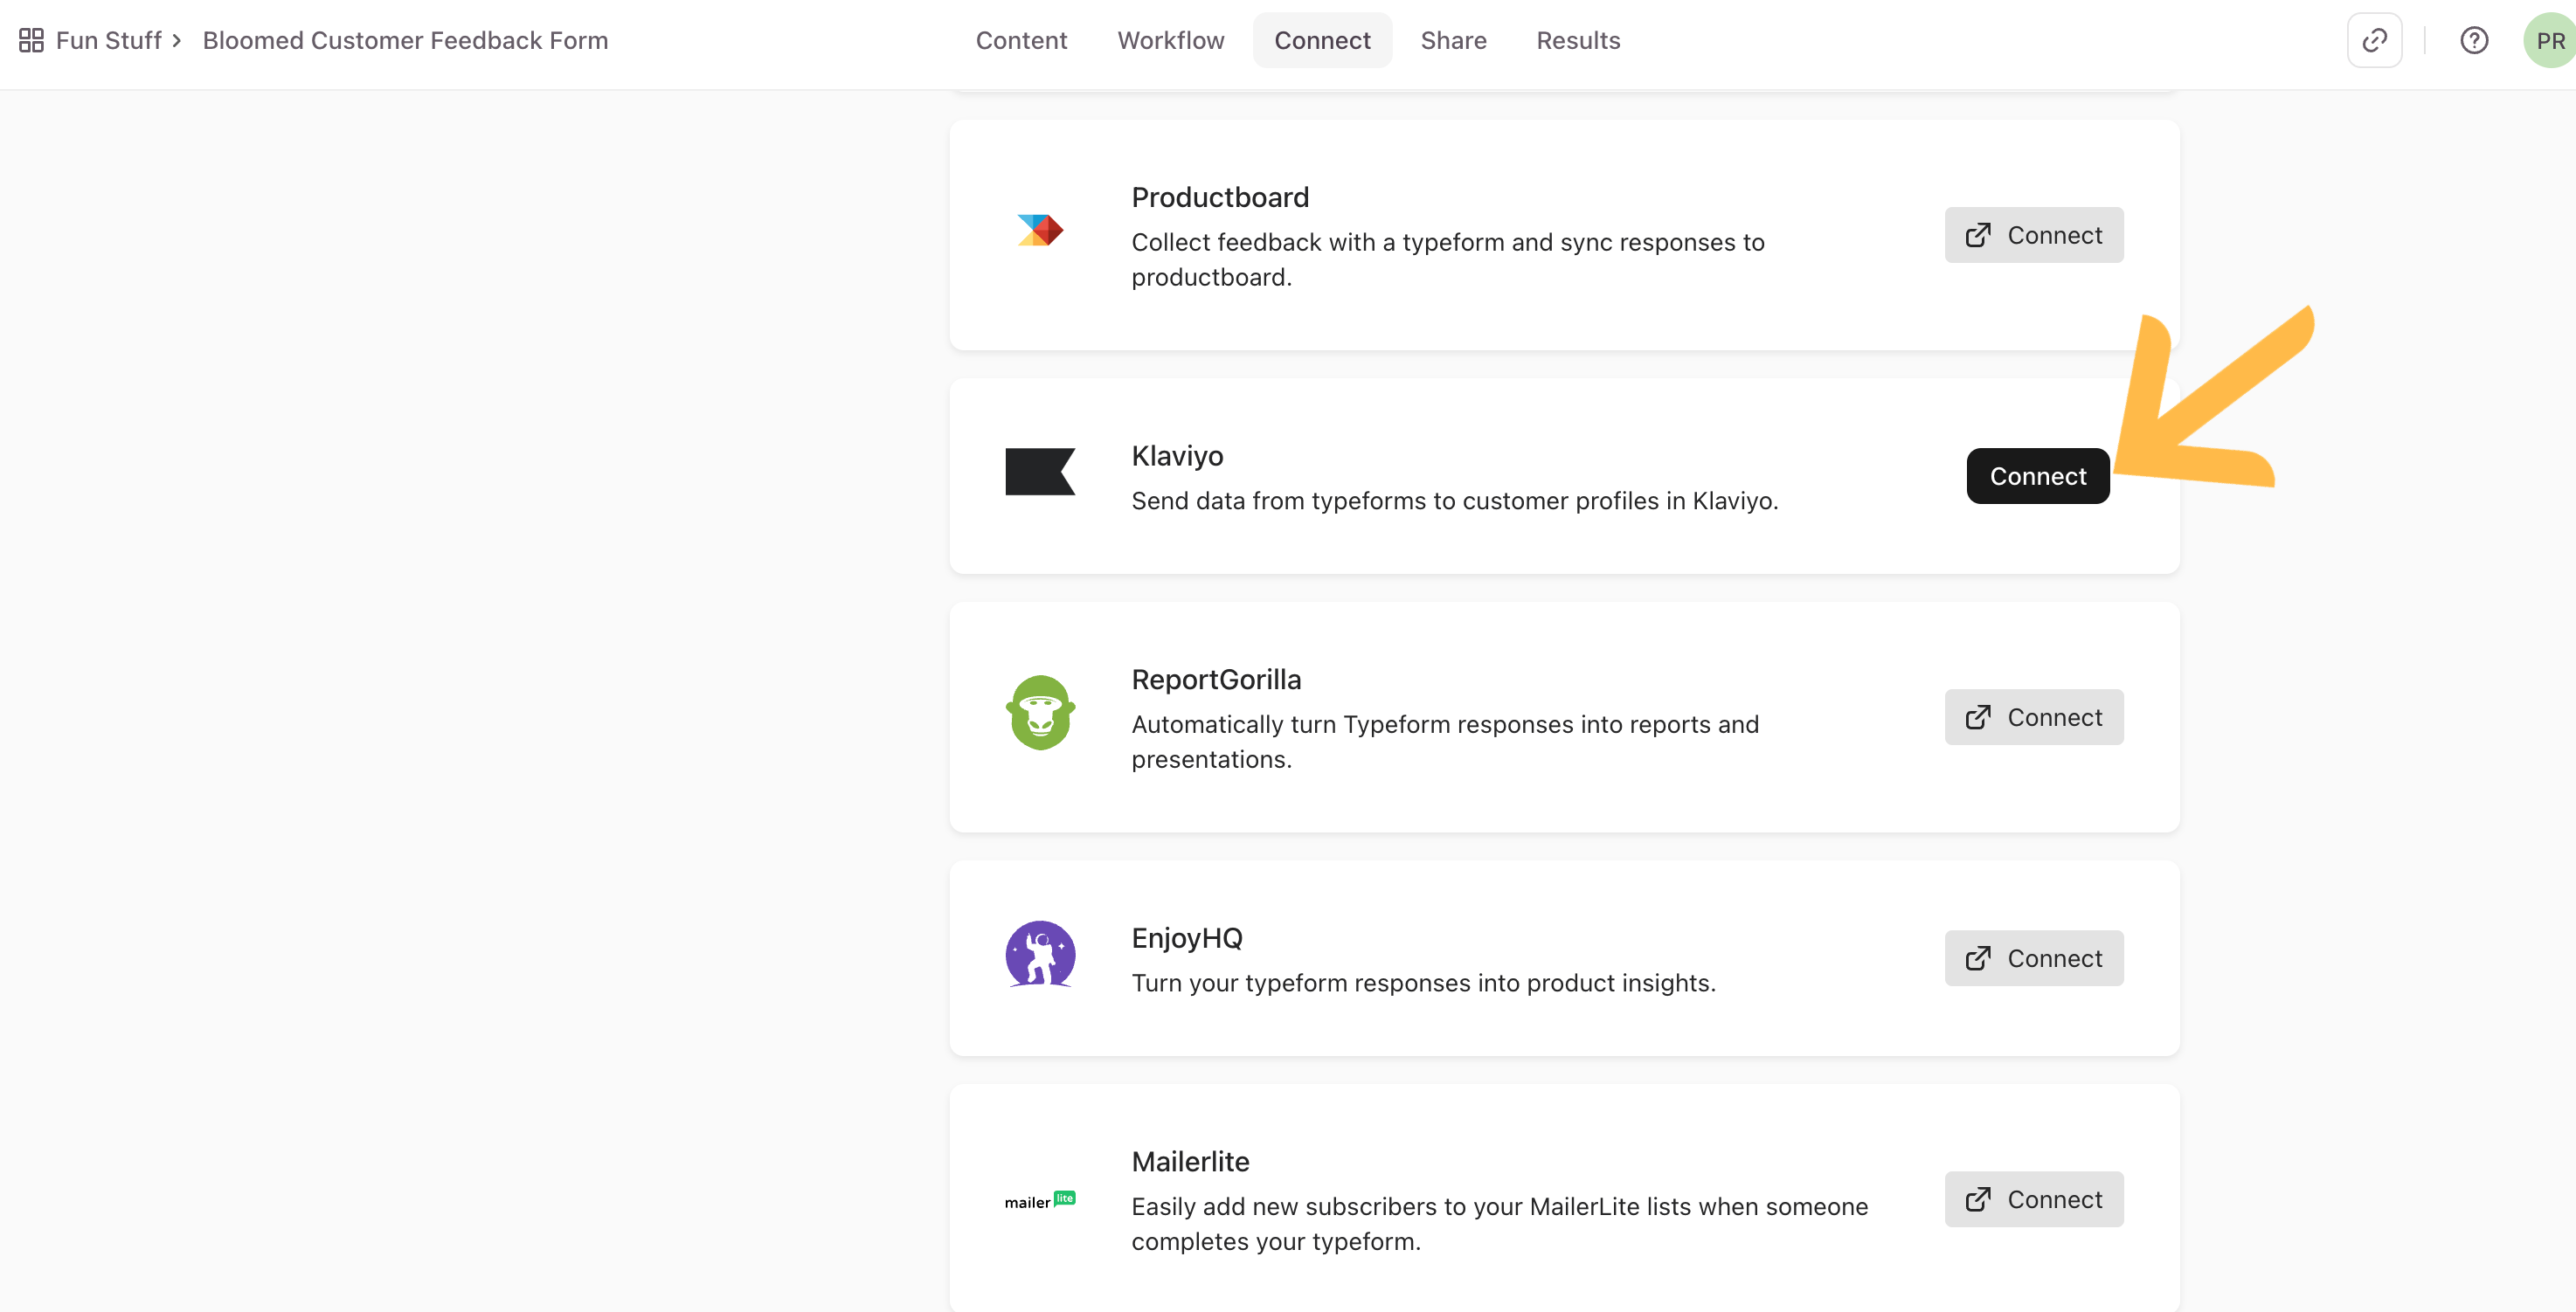Select the Productboard heading text
The width and height of the screenshot is (2576, 1312).
point(1220,197)
